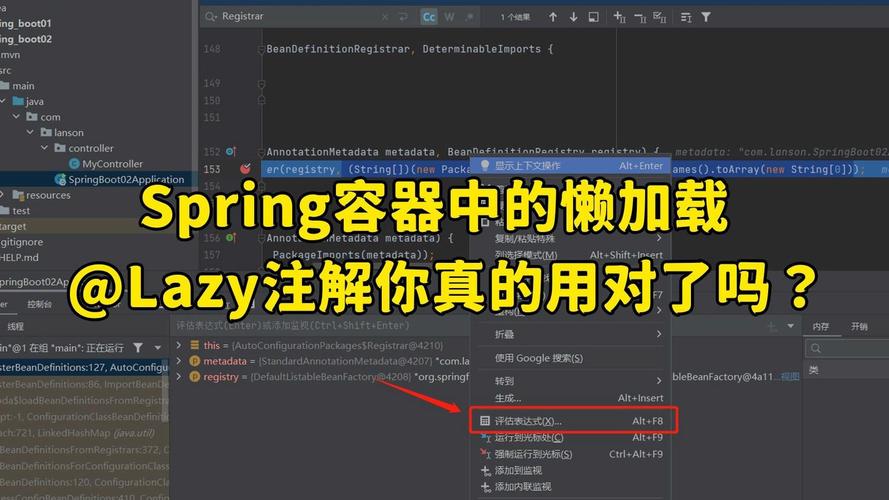The height and width of the screenshot is (500, 889).
Task: Collapse the controller package
Action: tap(44, 147)
